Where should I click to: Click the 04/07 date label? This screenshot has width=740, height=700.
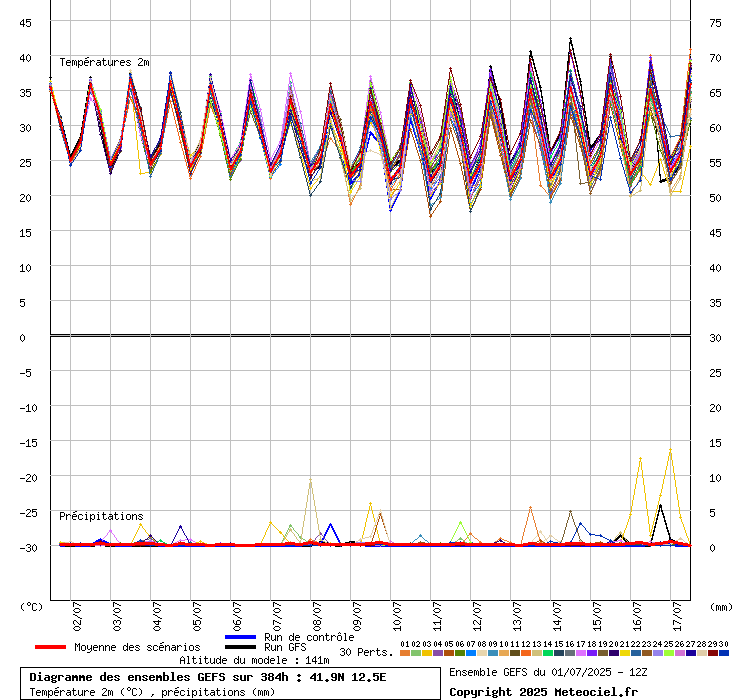(x=157, y=616)
